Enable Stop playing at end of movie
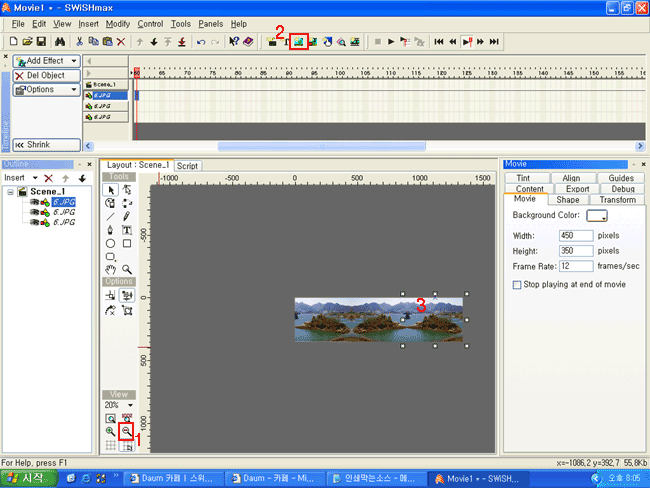This screenshot has height=488, width=650. click(x=517, y=285)
